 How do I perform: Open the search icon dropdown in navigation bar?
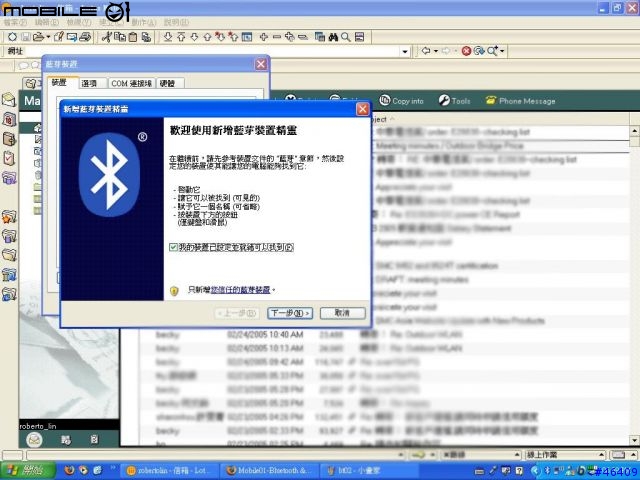[502, 51]
